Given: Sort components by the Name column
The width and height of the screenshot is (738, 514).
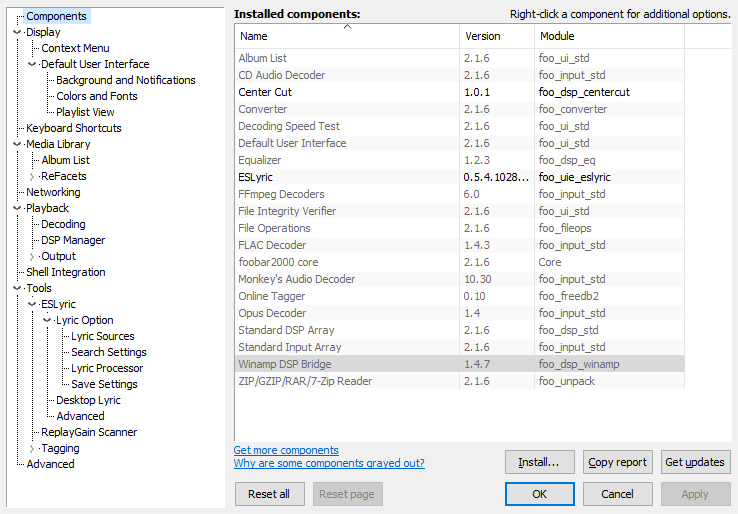Looking at the screenshot, I should 346,36.
